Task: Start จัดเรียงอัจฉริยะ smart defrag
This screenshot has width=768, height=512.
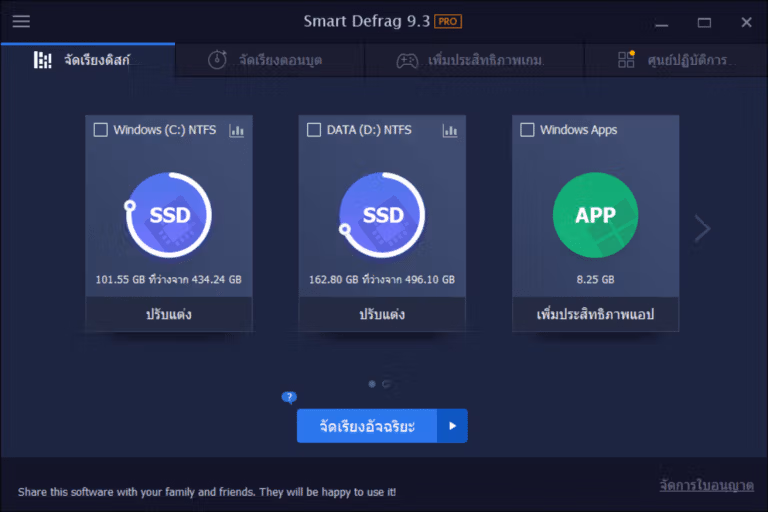Action: (x=367, y=426)
